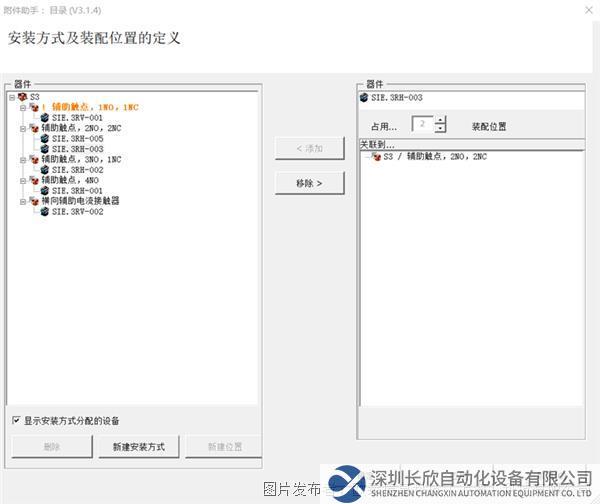Collapse the 横向辅助电流接触器 node
Image resolution: width=600 pixels, height=504 pixels.
point(21,201)
